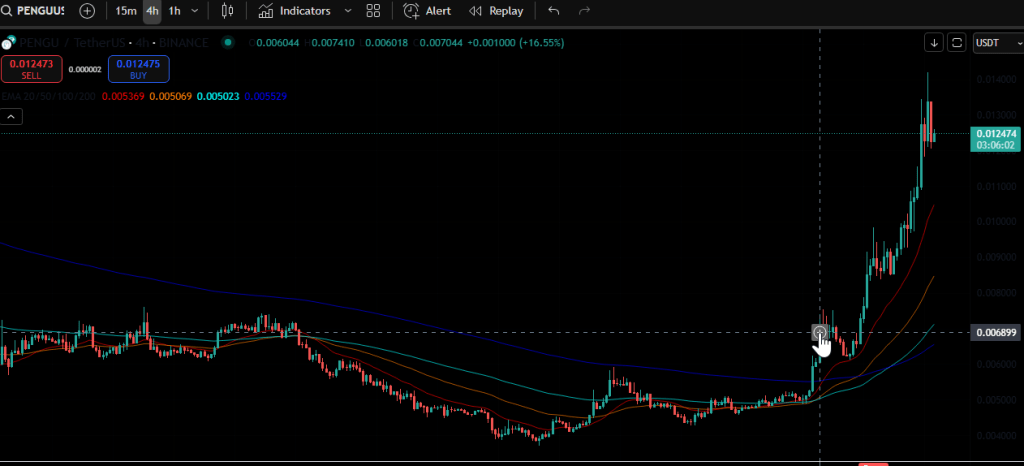Click the crosshair plus marker on the chart
Screen dimensions: 1024x466
click(x=820, y=333)
